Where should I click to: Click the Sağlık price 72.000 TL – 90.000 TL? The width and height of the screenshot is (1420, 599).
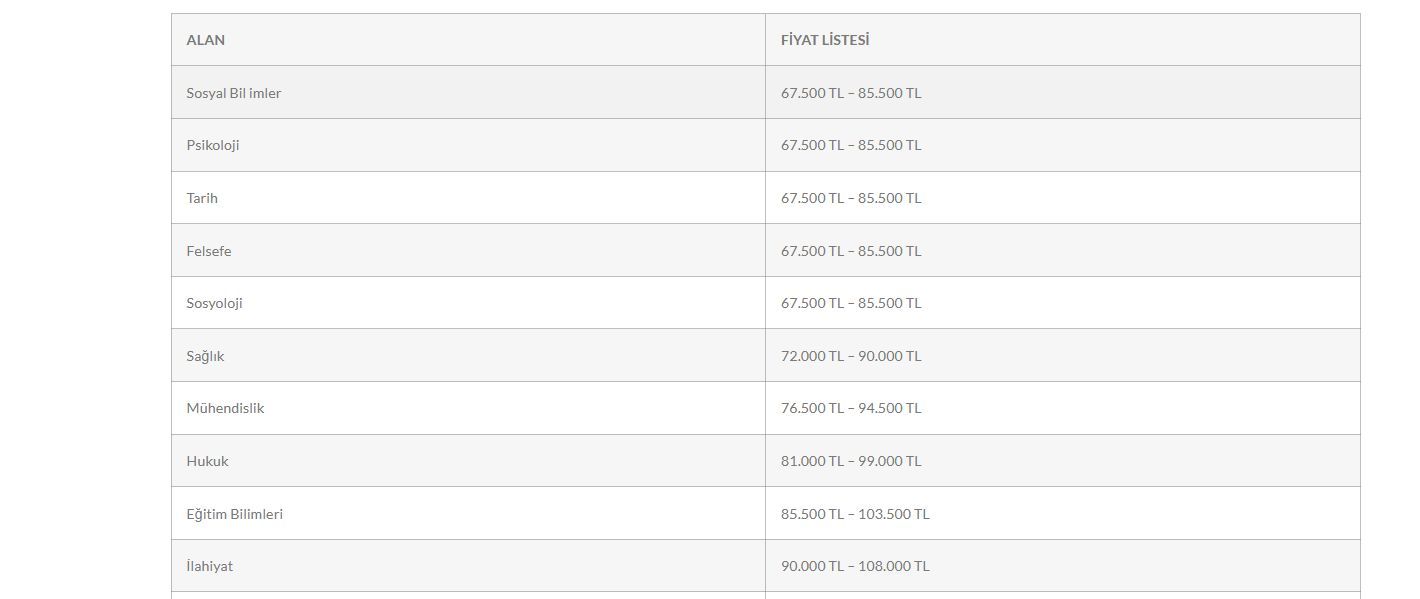click(x=851, y=356)
